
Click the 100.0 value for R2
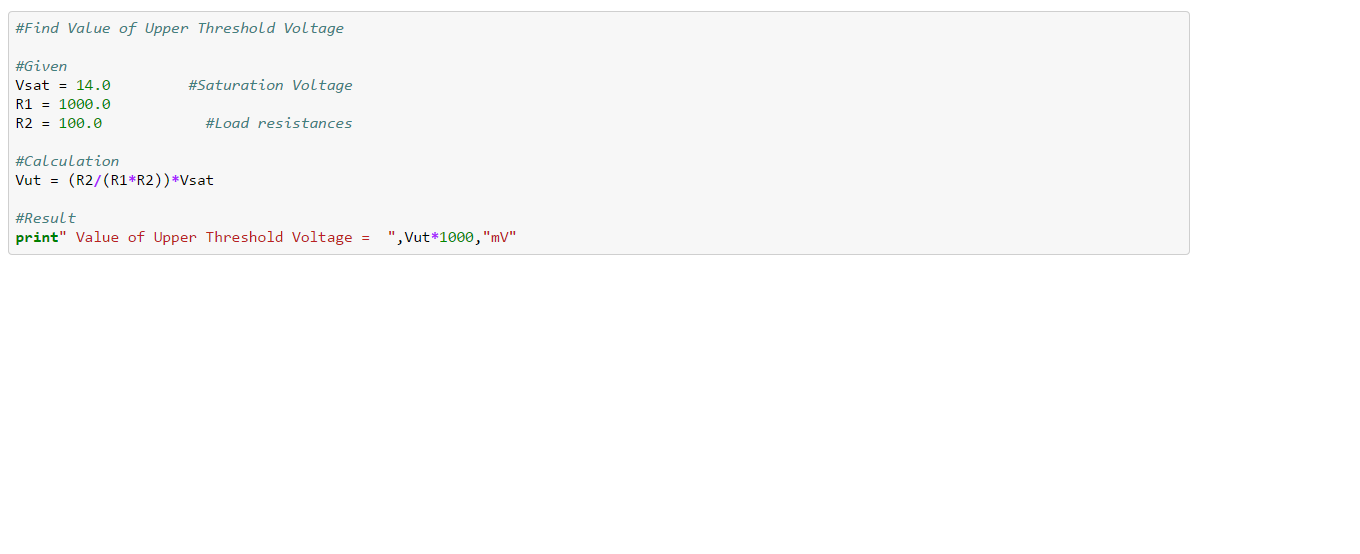point(80,123)
